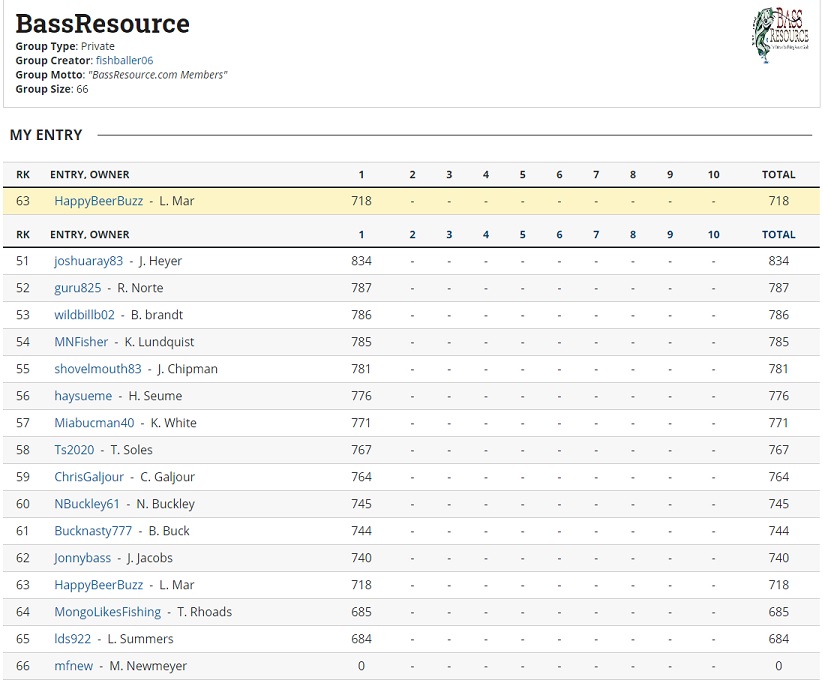The height and width of the screenshot is (685, 823).
Task: Sort standings by week 4 column header
Action: pyautogui.click(x=486, y=235)
